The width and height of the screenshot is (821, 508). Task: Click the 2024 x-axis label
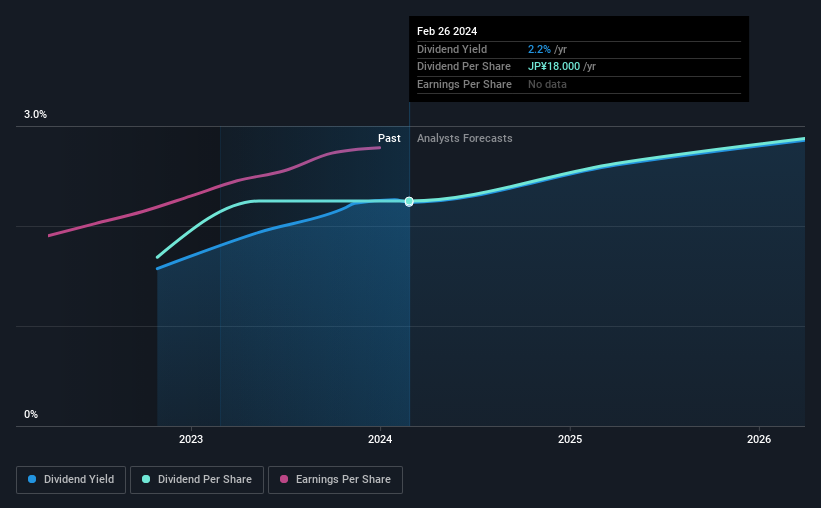pyautogui.click(x=380, y=439)
